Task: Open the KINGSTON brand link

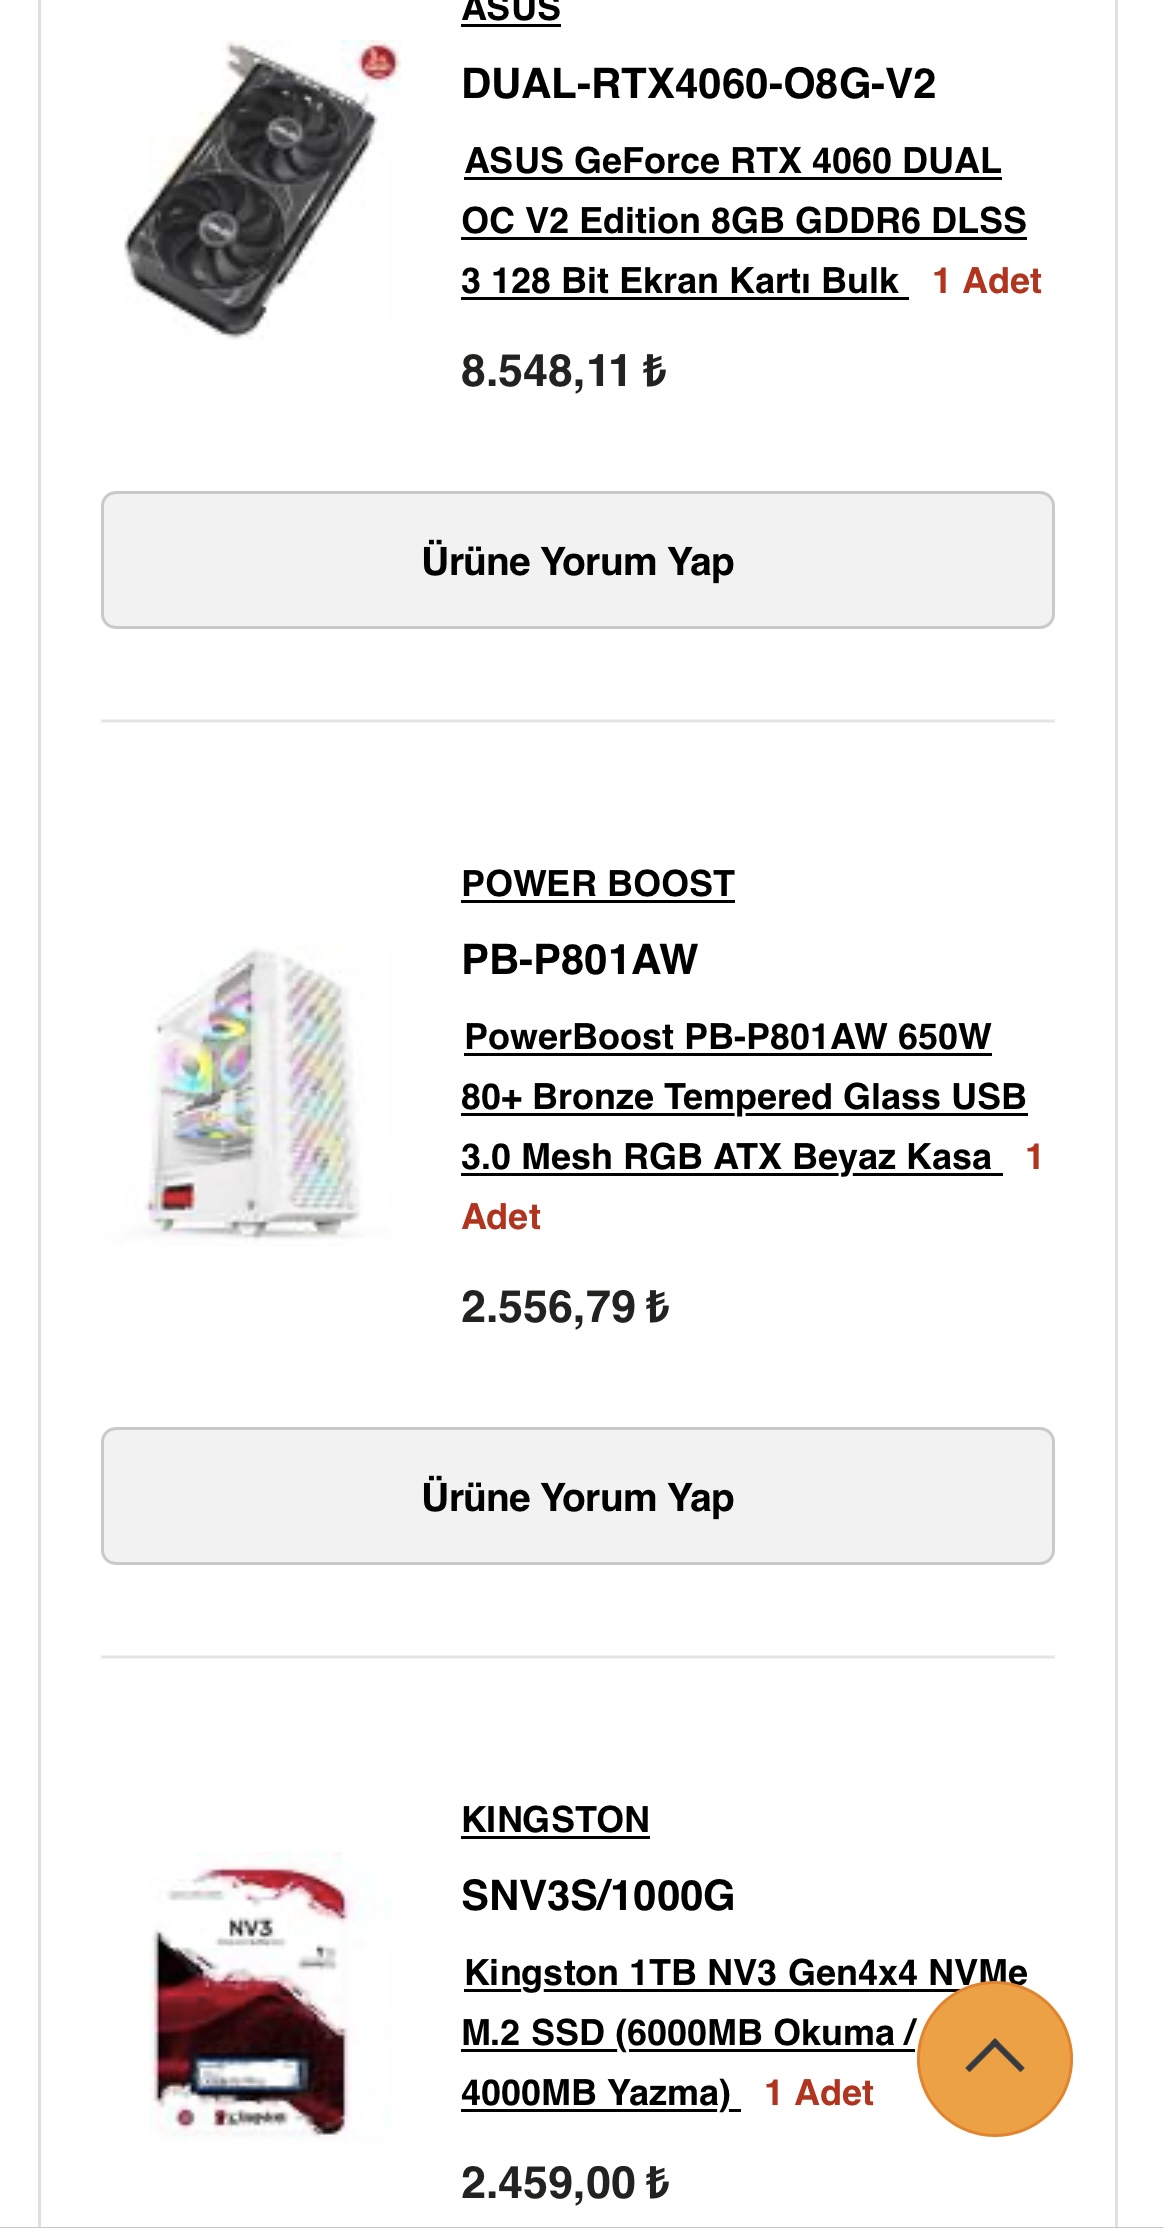Action: click(555, 1820)
